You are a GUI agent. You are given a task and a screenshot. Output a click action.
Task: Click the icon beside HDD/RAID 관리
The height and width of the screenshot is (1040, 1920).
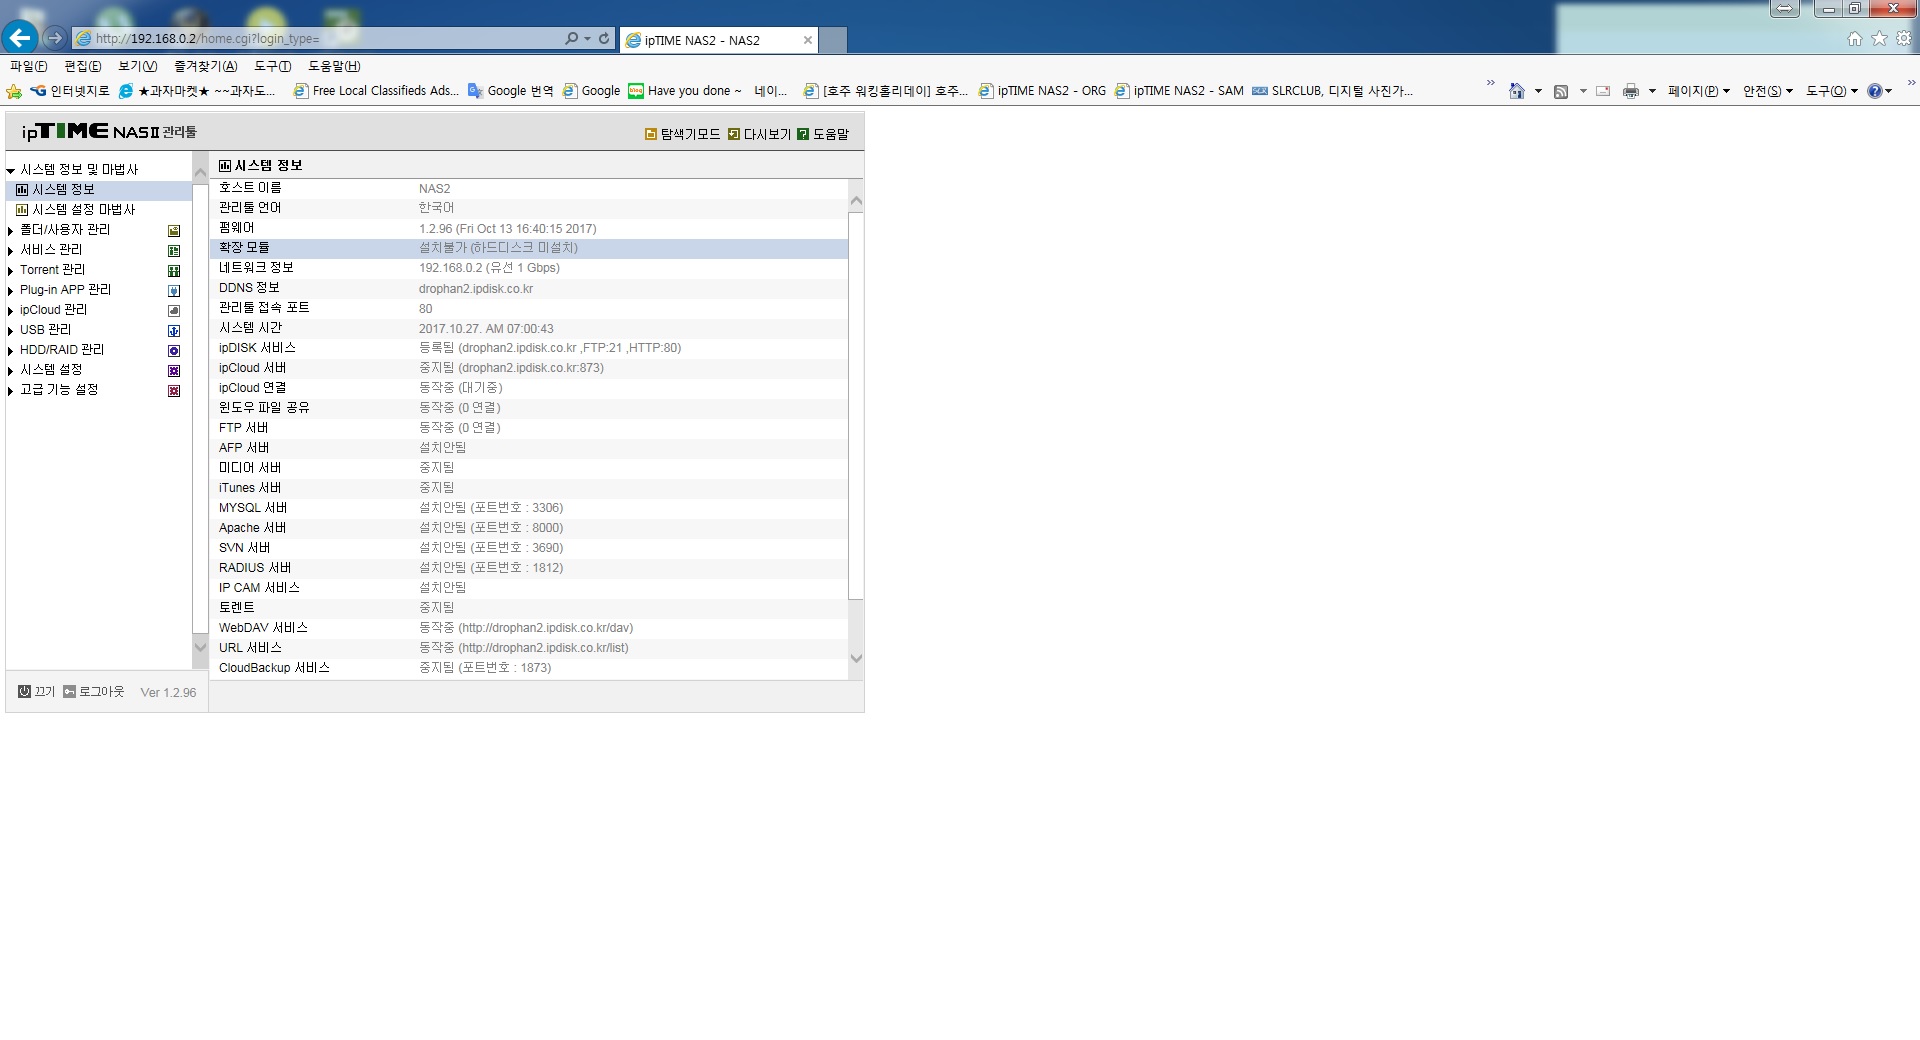click(174, 351)
